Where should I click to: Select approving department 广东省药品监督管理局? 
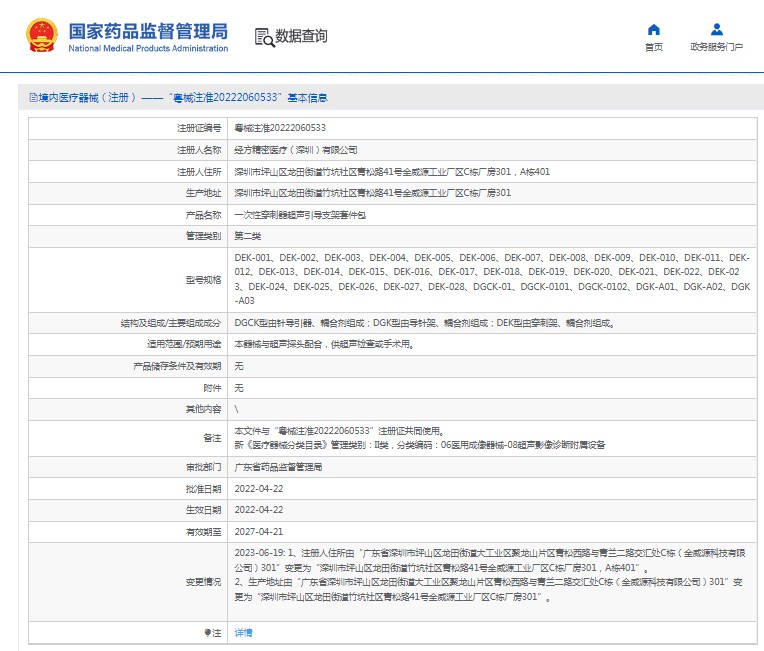(x=278, y=467)
